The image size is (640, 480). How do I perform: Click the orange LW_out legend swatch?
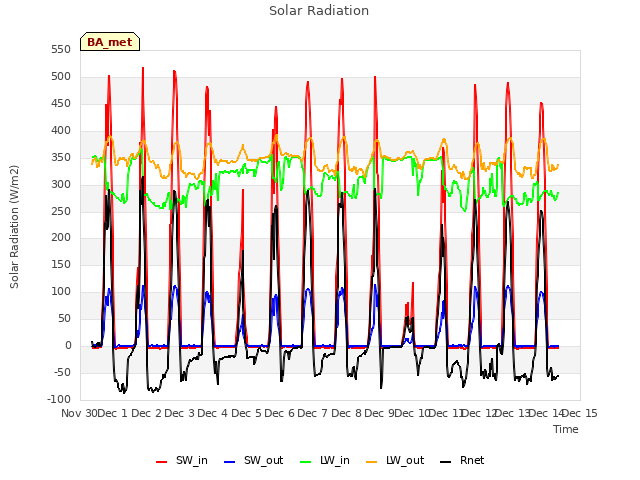click(x=371, y=462)
